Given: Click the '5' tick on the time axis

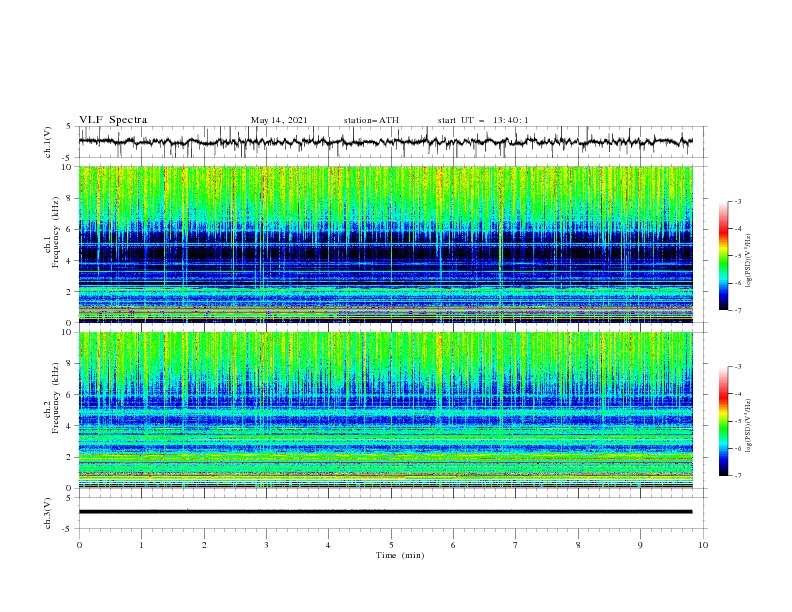Looking at the screenshot, I should [x=391, y=545].
